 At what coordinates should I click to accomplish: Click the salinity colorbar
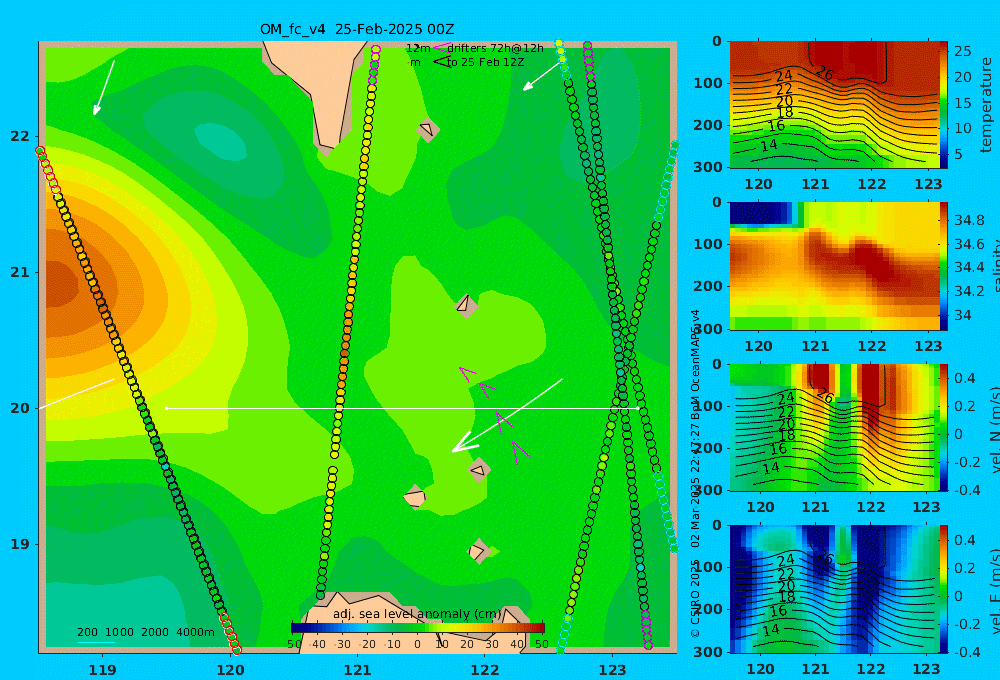click(x=944, y=266)
